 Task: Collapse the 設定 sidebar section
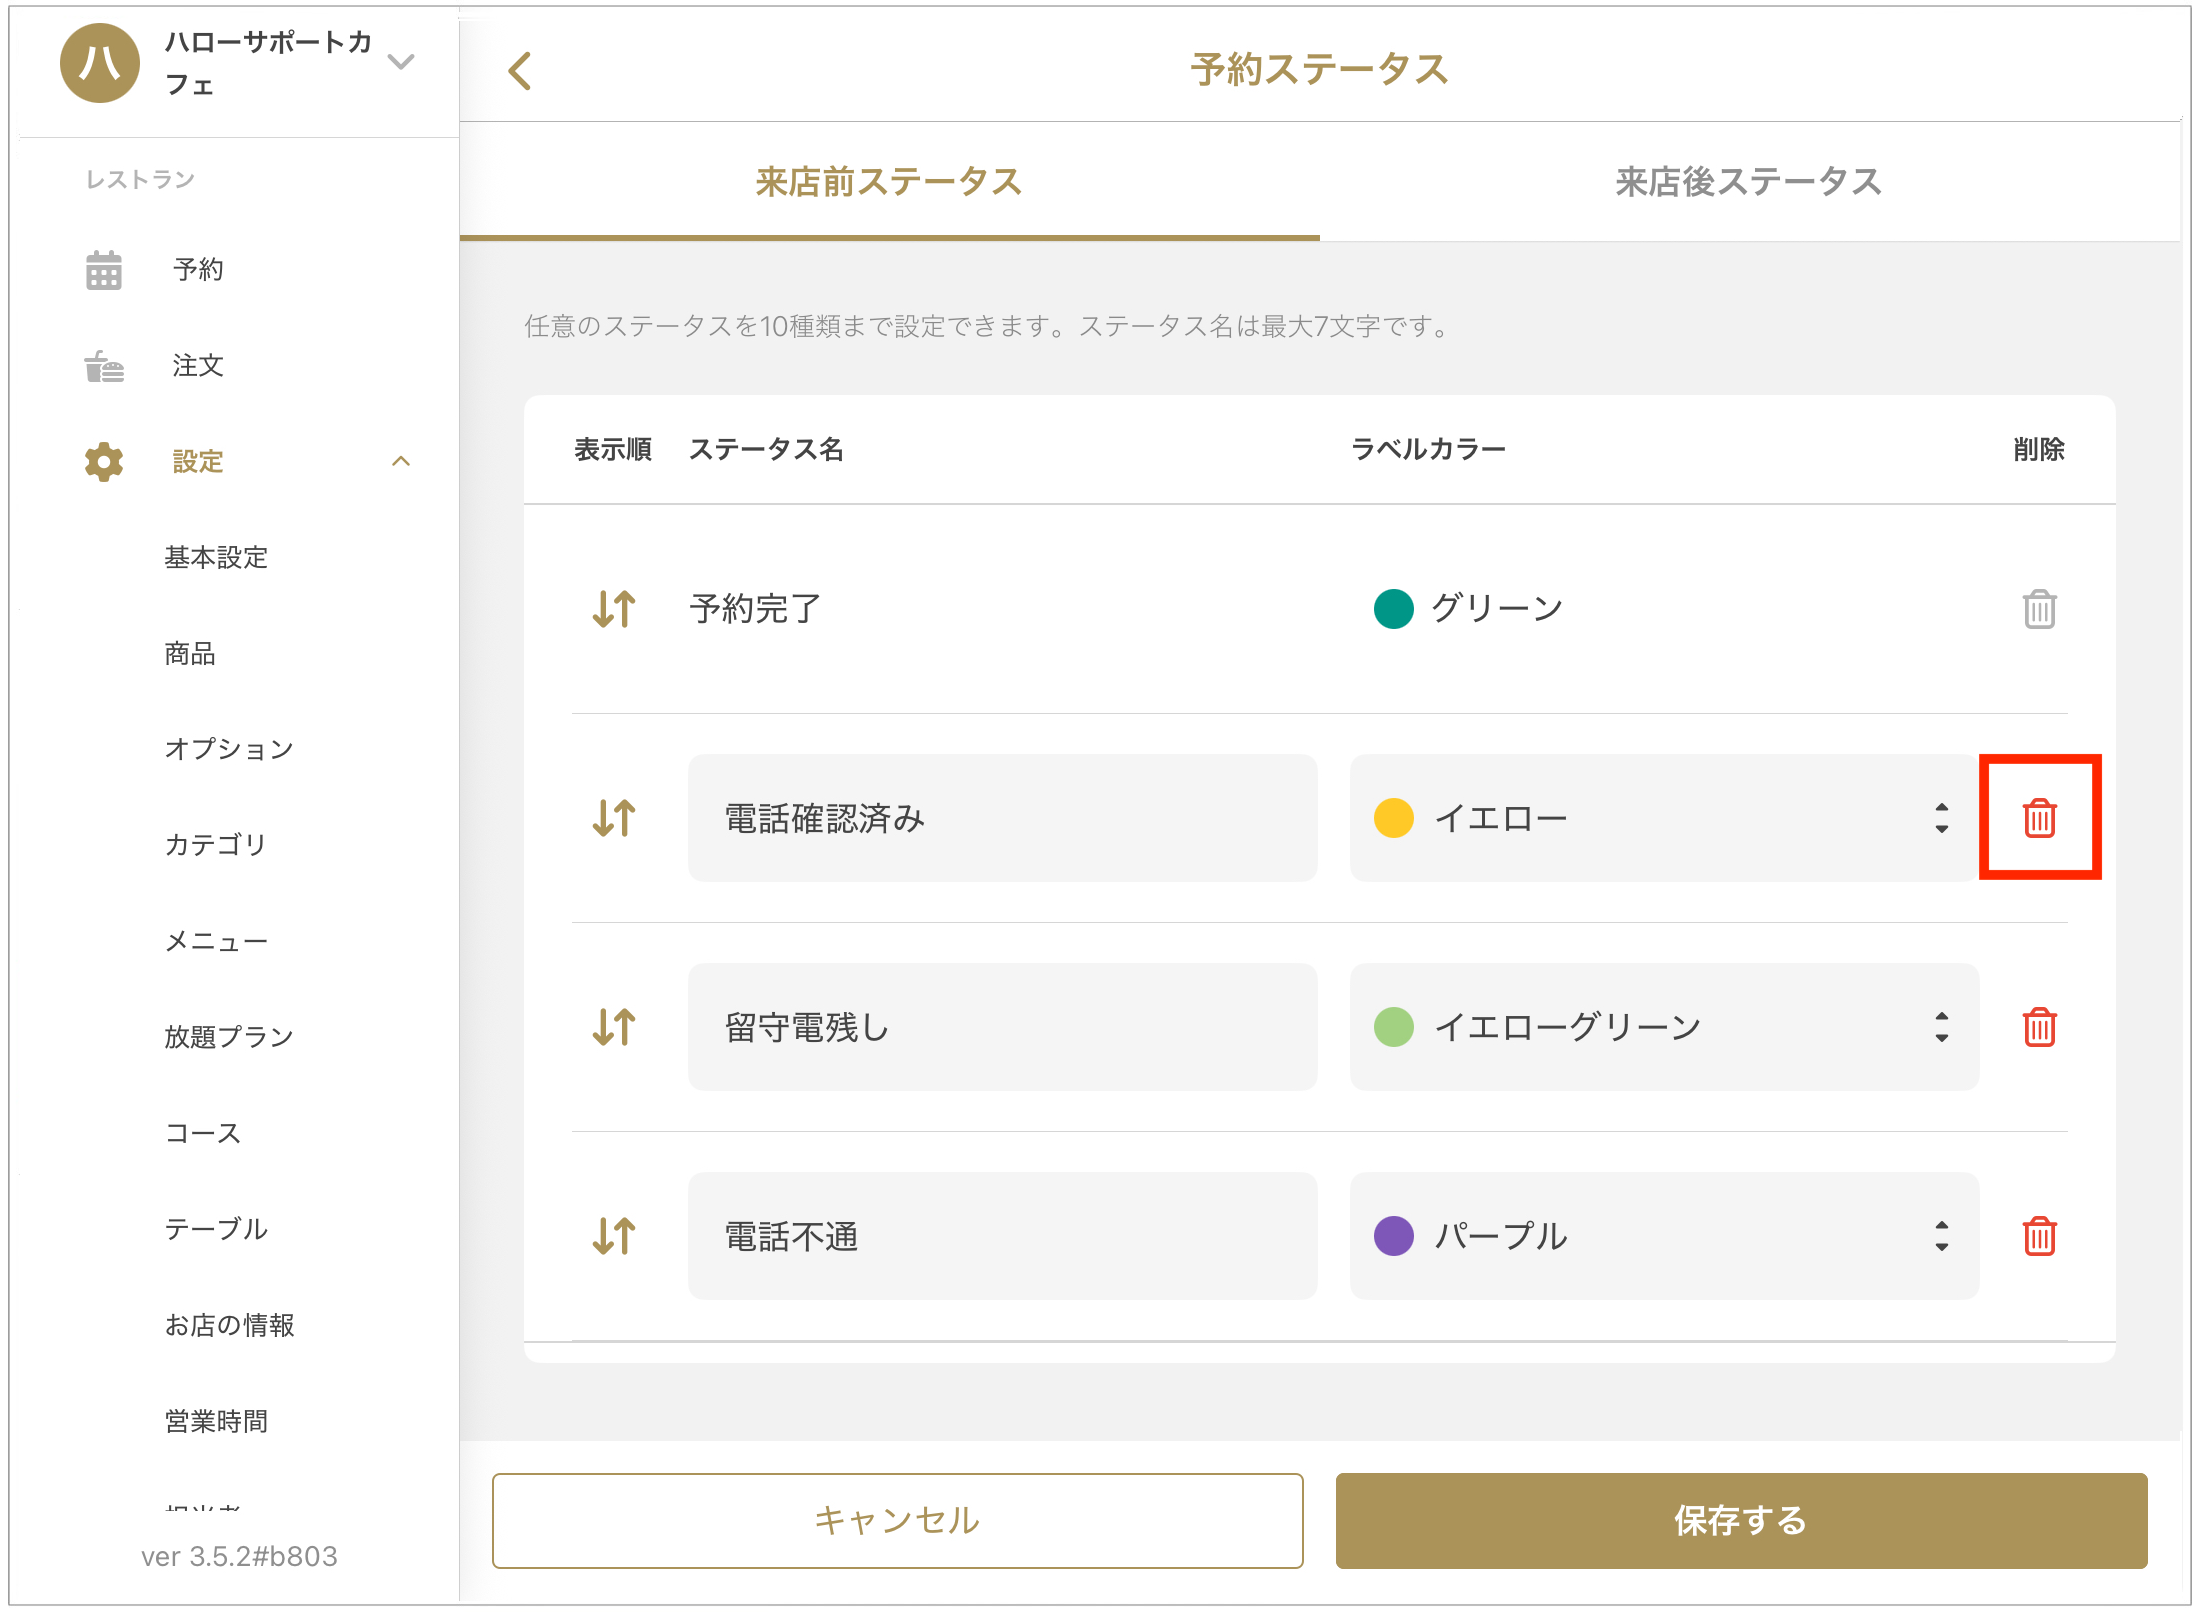tap(401, 461)
